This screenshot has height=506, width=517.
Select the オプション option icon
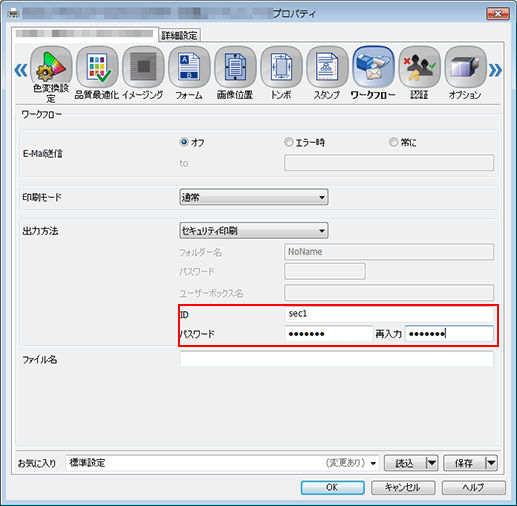(465, 68)
